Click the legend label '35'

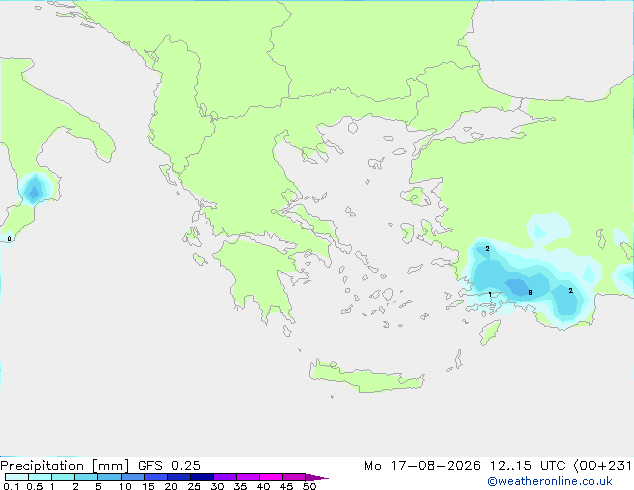(240, 486)
